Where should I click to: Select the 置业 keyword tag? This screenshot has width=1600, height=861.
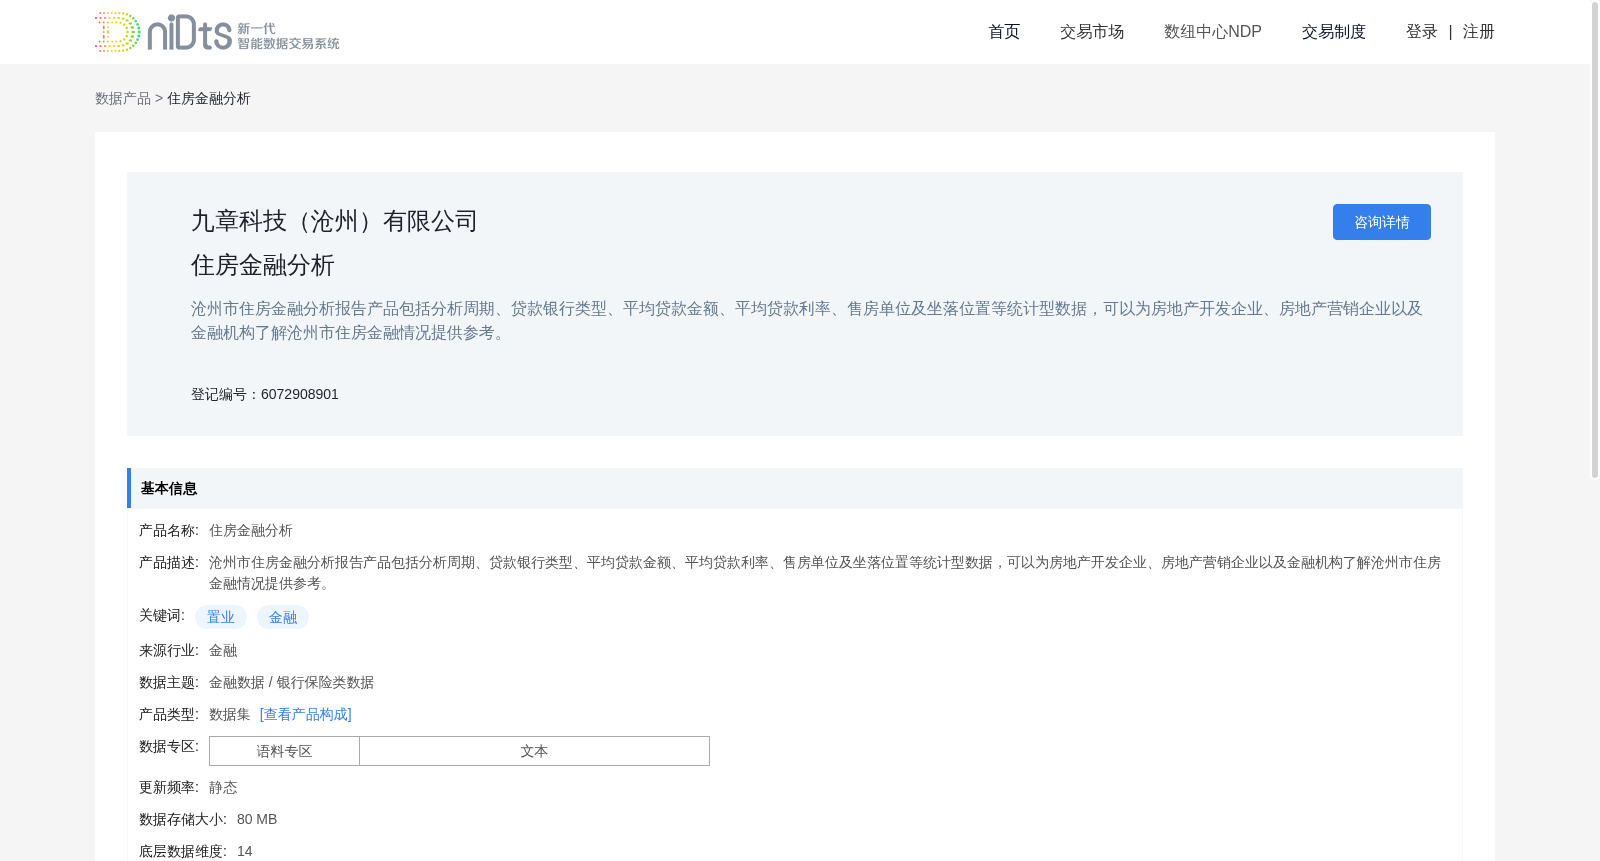221,617
